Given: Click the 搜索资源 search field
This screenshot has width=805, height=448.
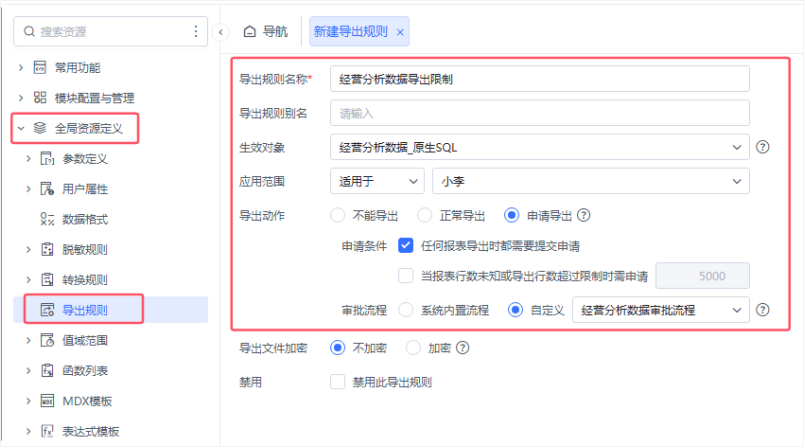Looking at the screenshot, I should pyautogui.click(x=110, y=32).
